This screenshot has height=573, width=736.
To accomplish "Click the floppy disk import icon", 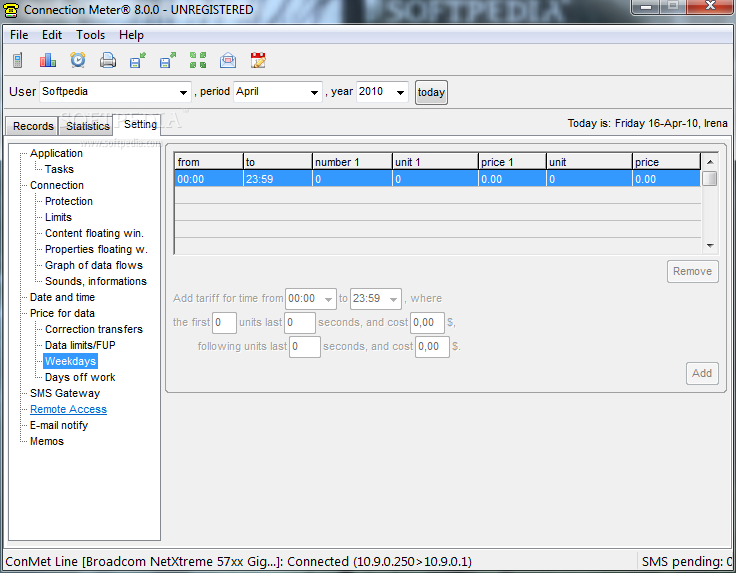I will tap(138, 60).
